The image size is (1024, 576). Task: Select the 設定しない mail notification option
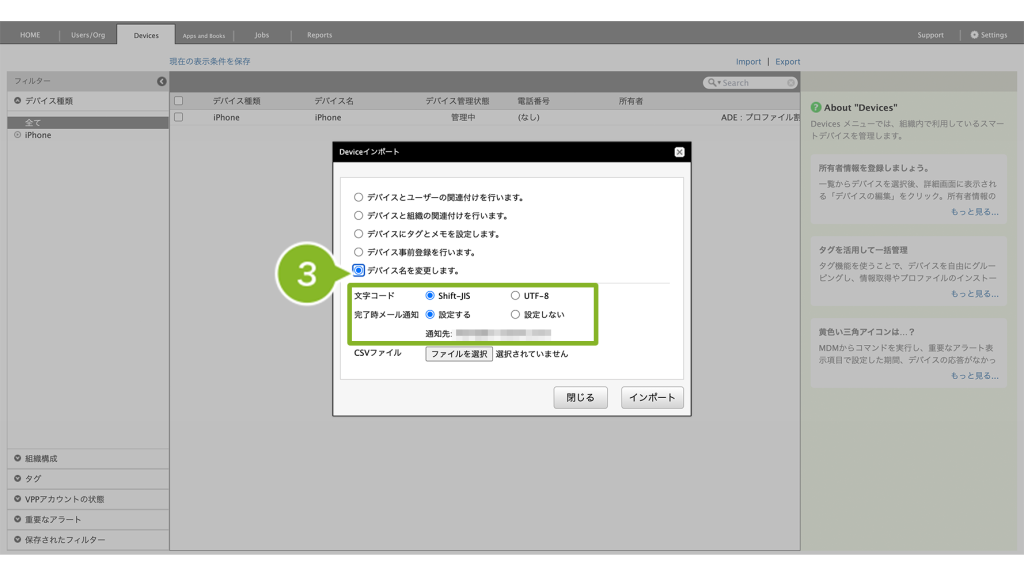[x=515, y=314]
